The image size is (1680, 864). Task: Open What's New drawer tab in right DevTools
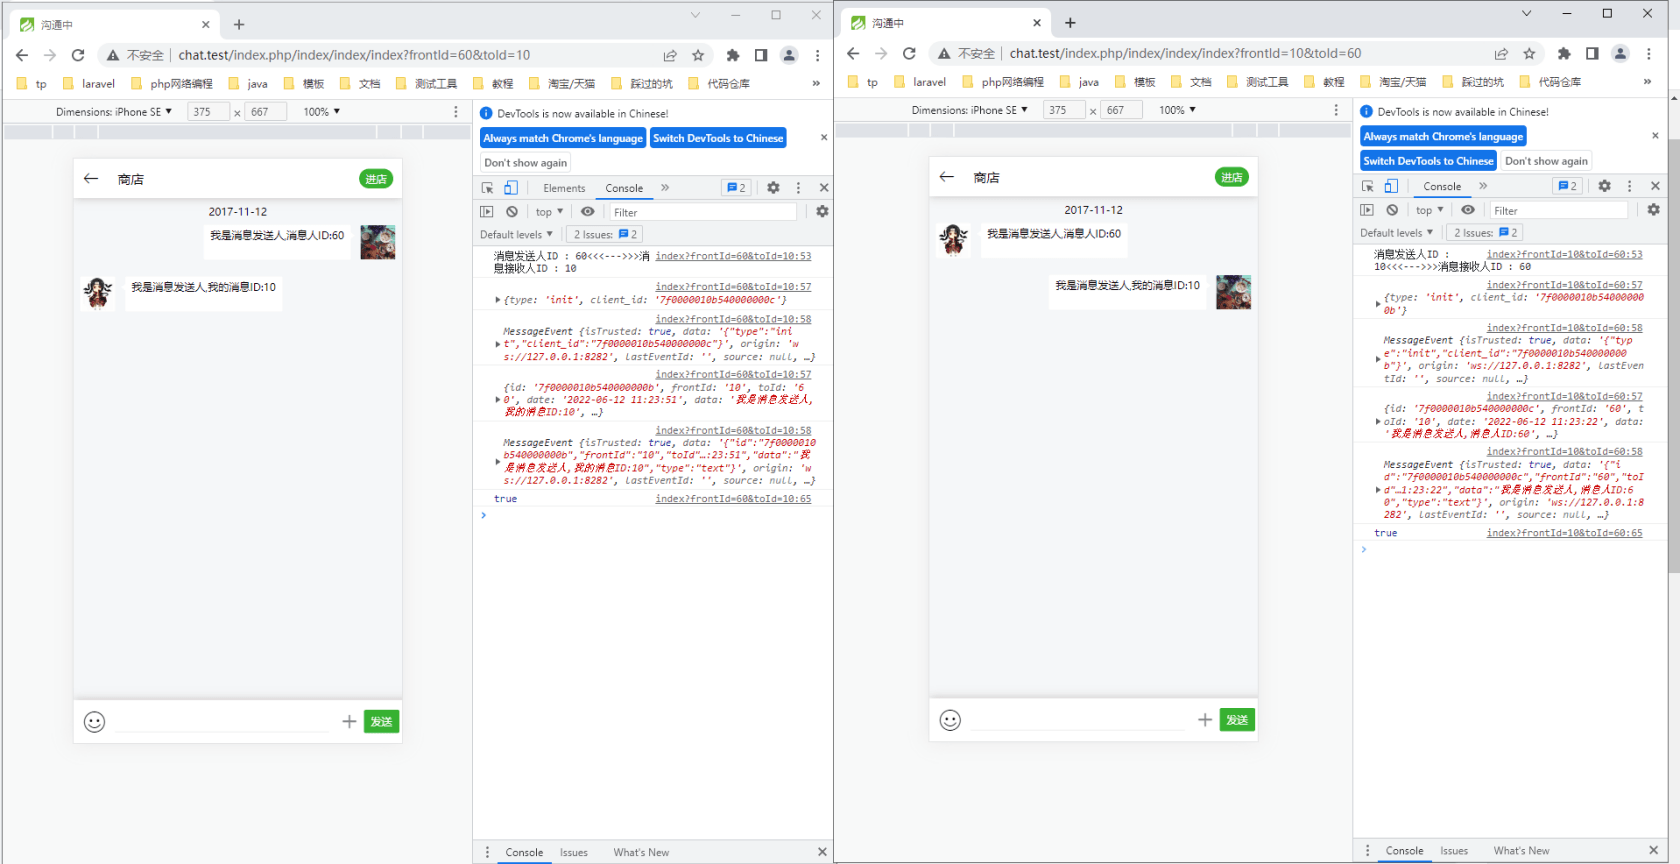click(x=1521, y=851)
